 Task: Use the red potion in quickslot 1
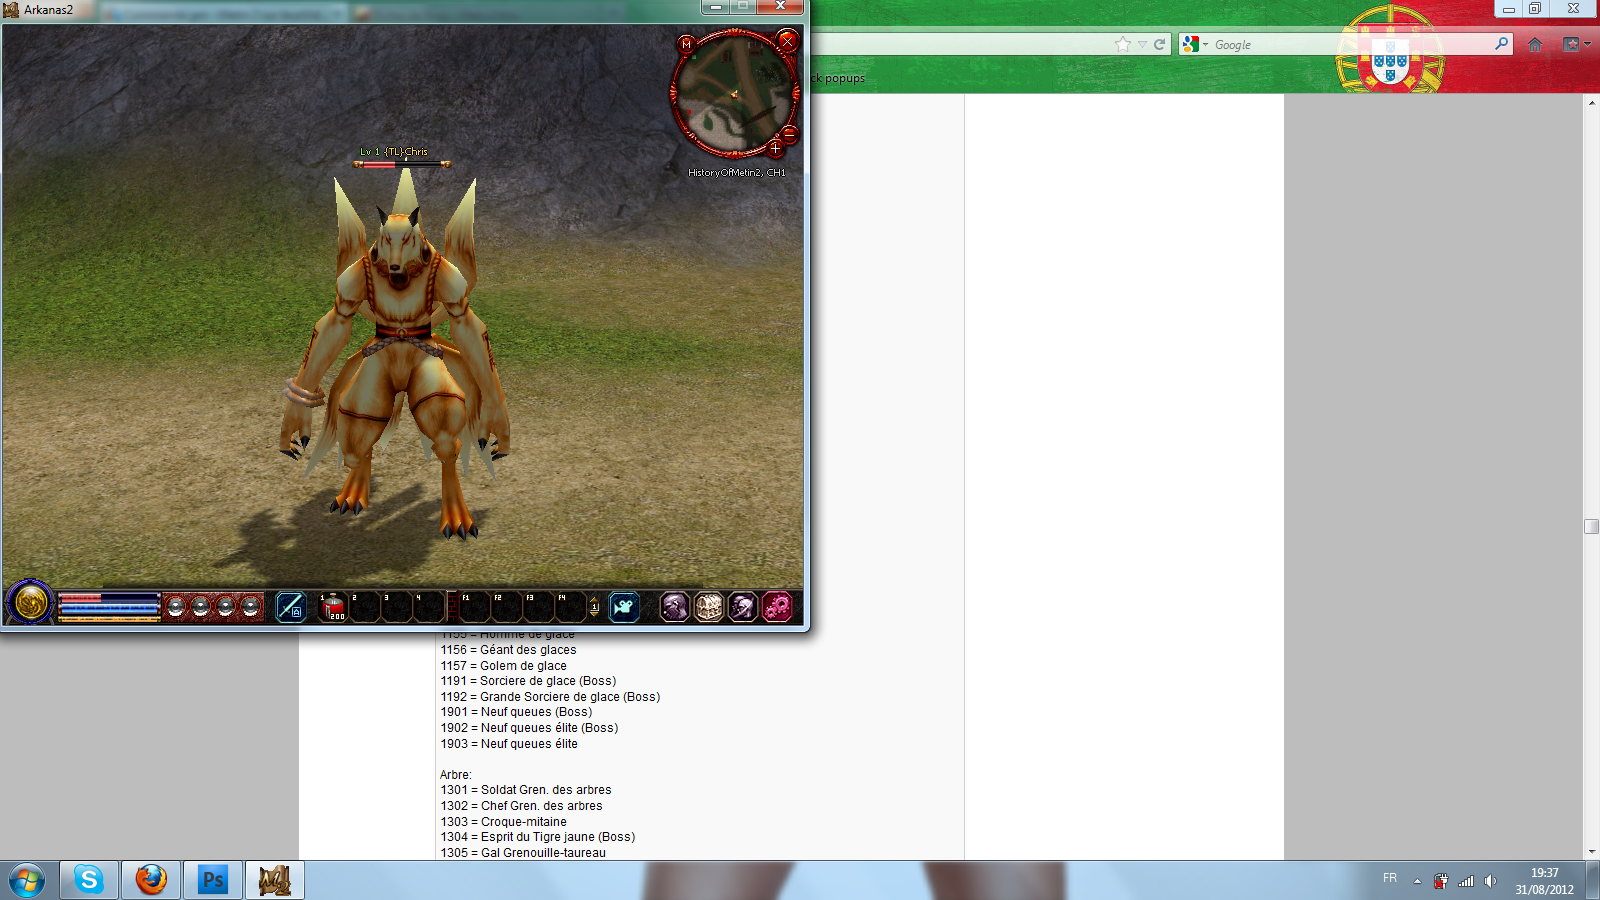(x=334, y=607)
